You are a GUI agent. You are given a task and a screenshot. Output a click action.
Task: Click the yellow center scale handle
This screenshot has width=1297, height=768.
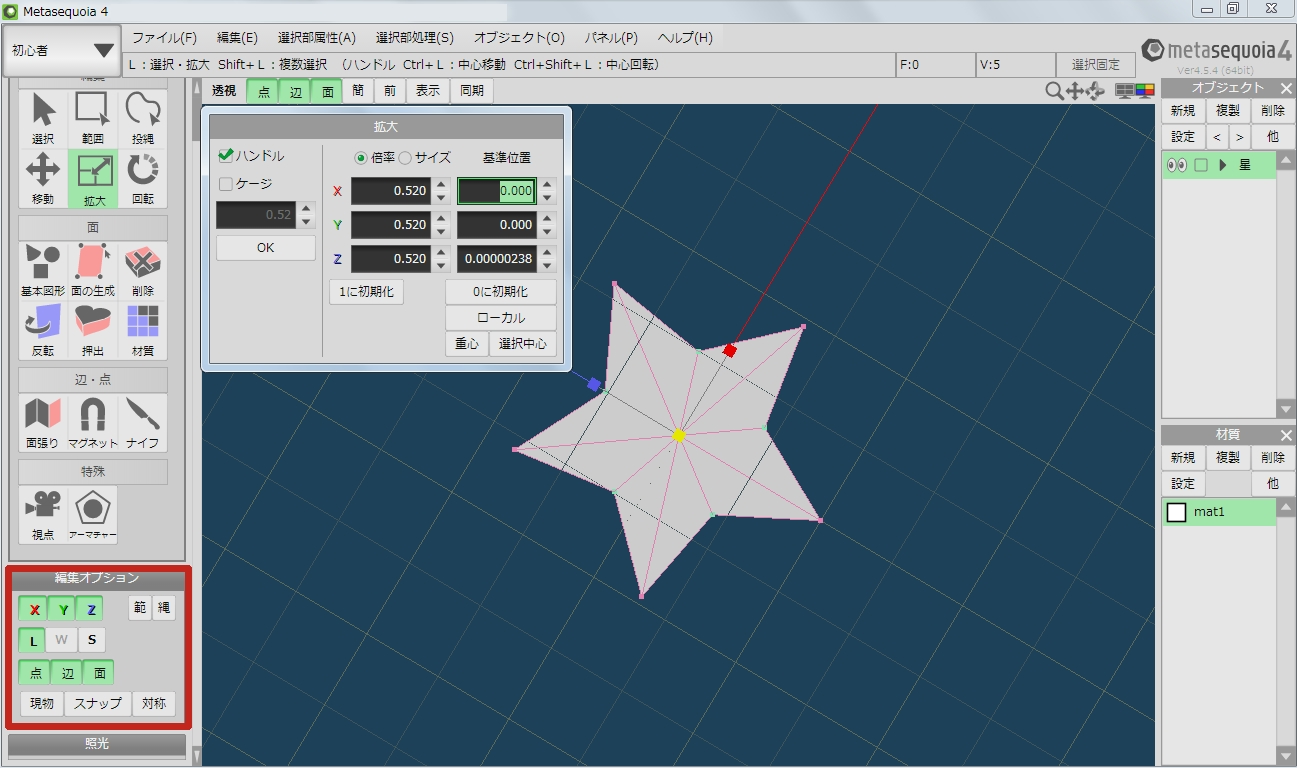click(x=679, y=435)
